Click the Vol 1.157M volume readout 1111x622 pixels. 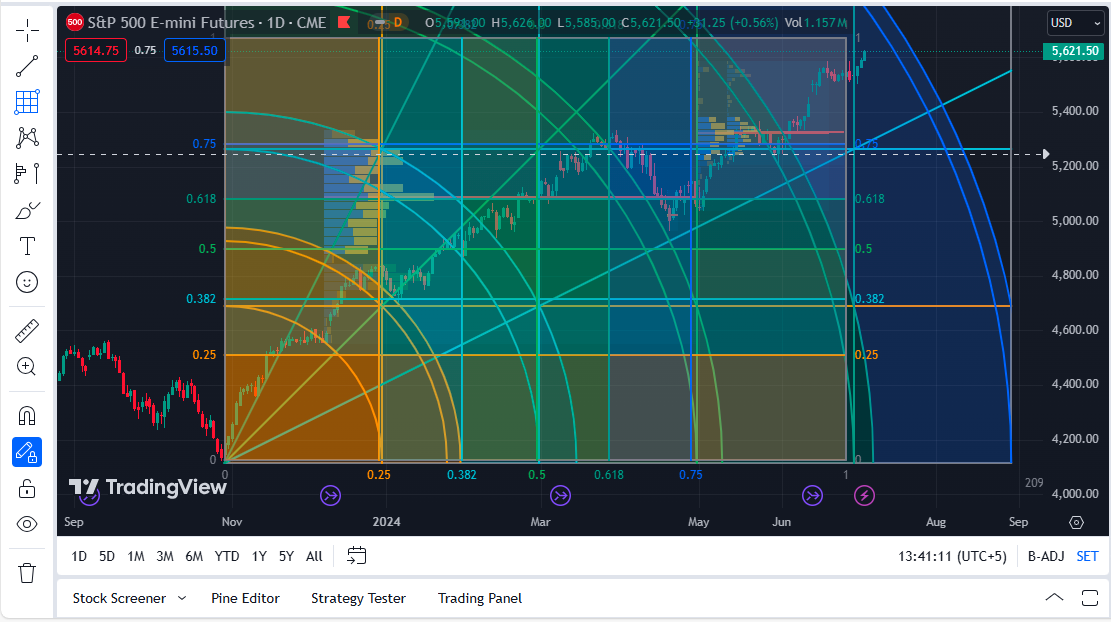[816, 23]
